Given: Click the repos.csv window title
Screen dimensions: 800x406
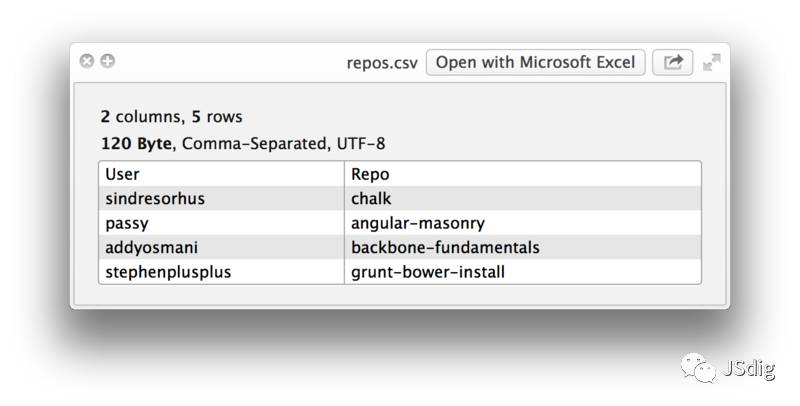Looking at the screenshot, I should click(382, 62).
